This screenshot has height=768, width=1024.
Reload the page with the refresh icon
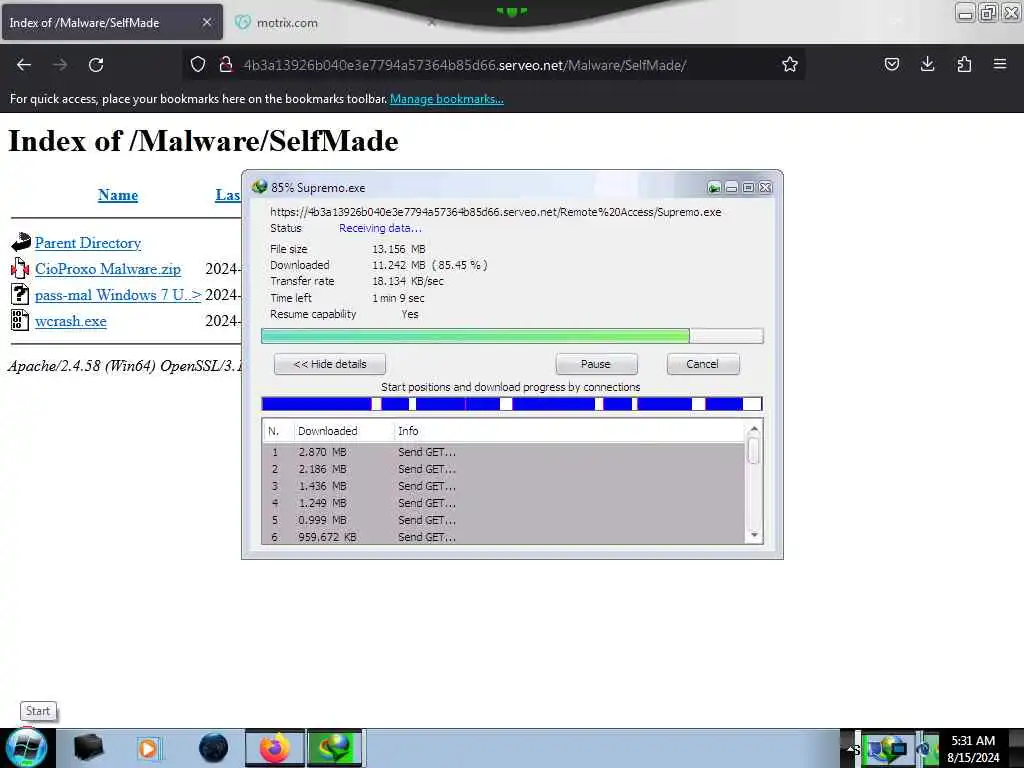click(96, 65)
